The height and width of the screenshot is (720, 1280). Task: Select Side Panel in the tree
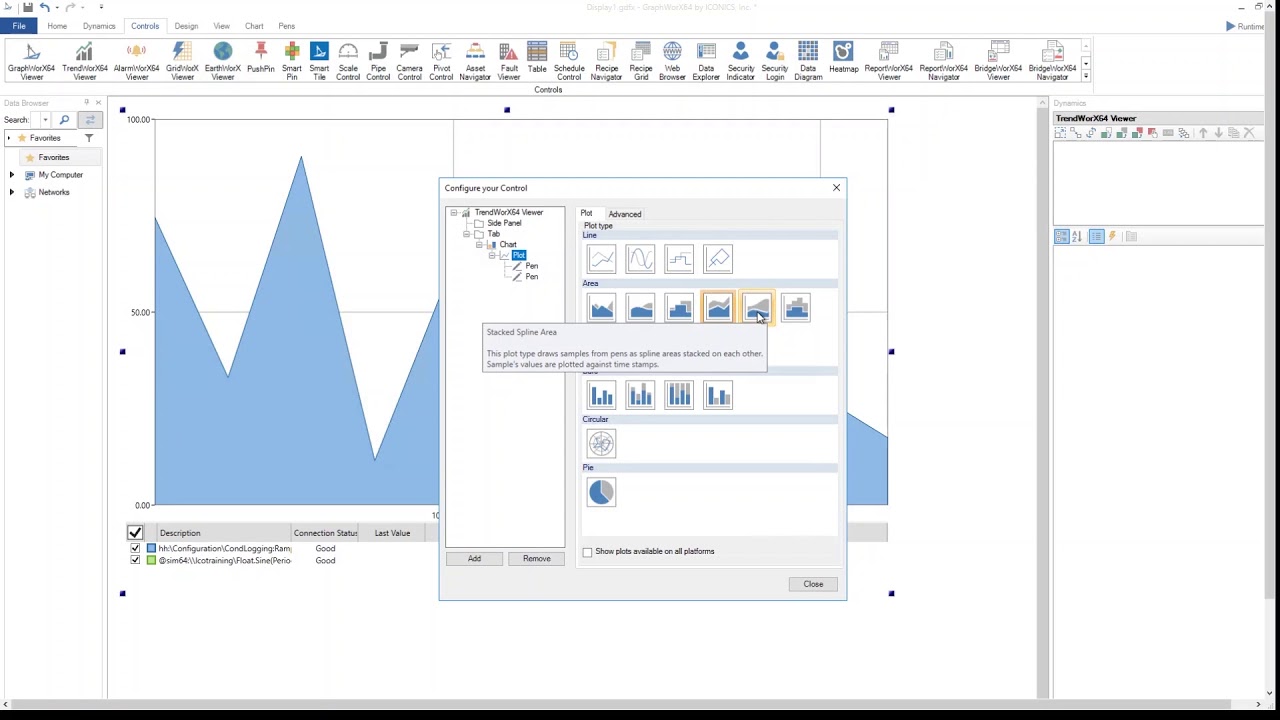[x=504, y=223]
